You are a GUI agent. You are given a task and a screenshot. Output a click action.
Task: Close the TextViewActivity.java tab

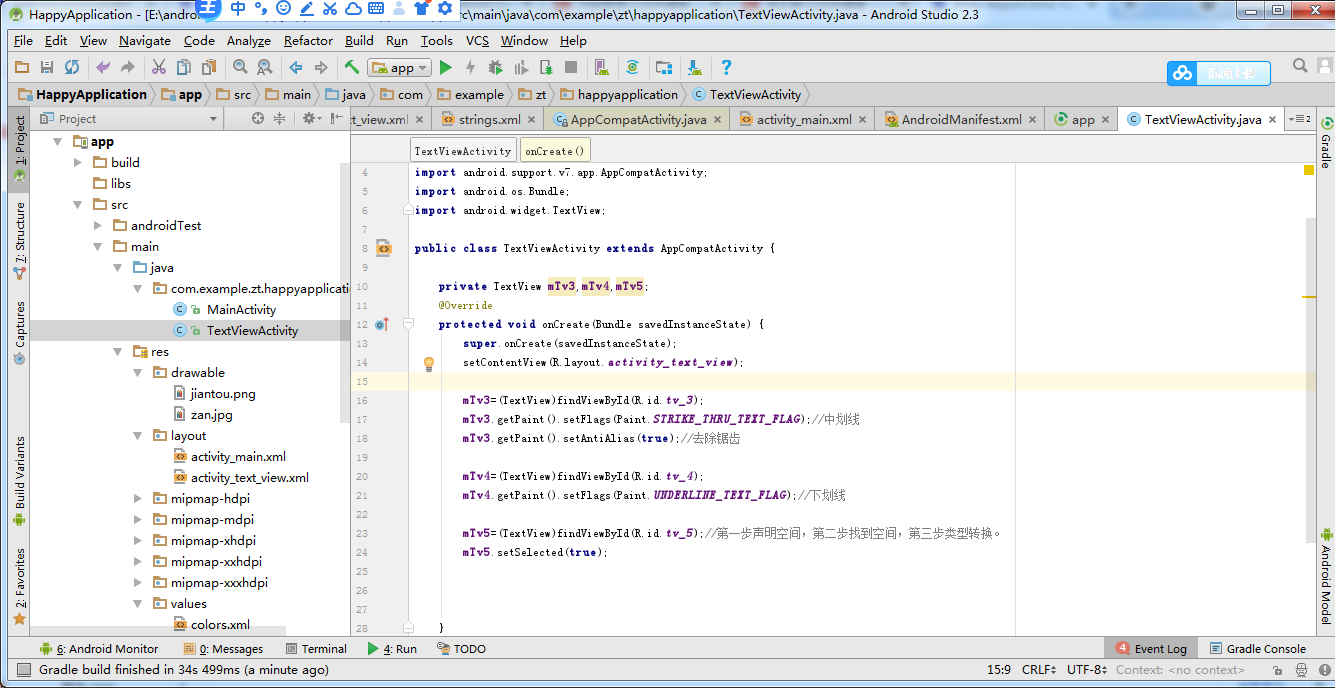[1273, 119]
